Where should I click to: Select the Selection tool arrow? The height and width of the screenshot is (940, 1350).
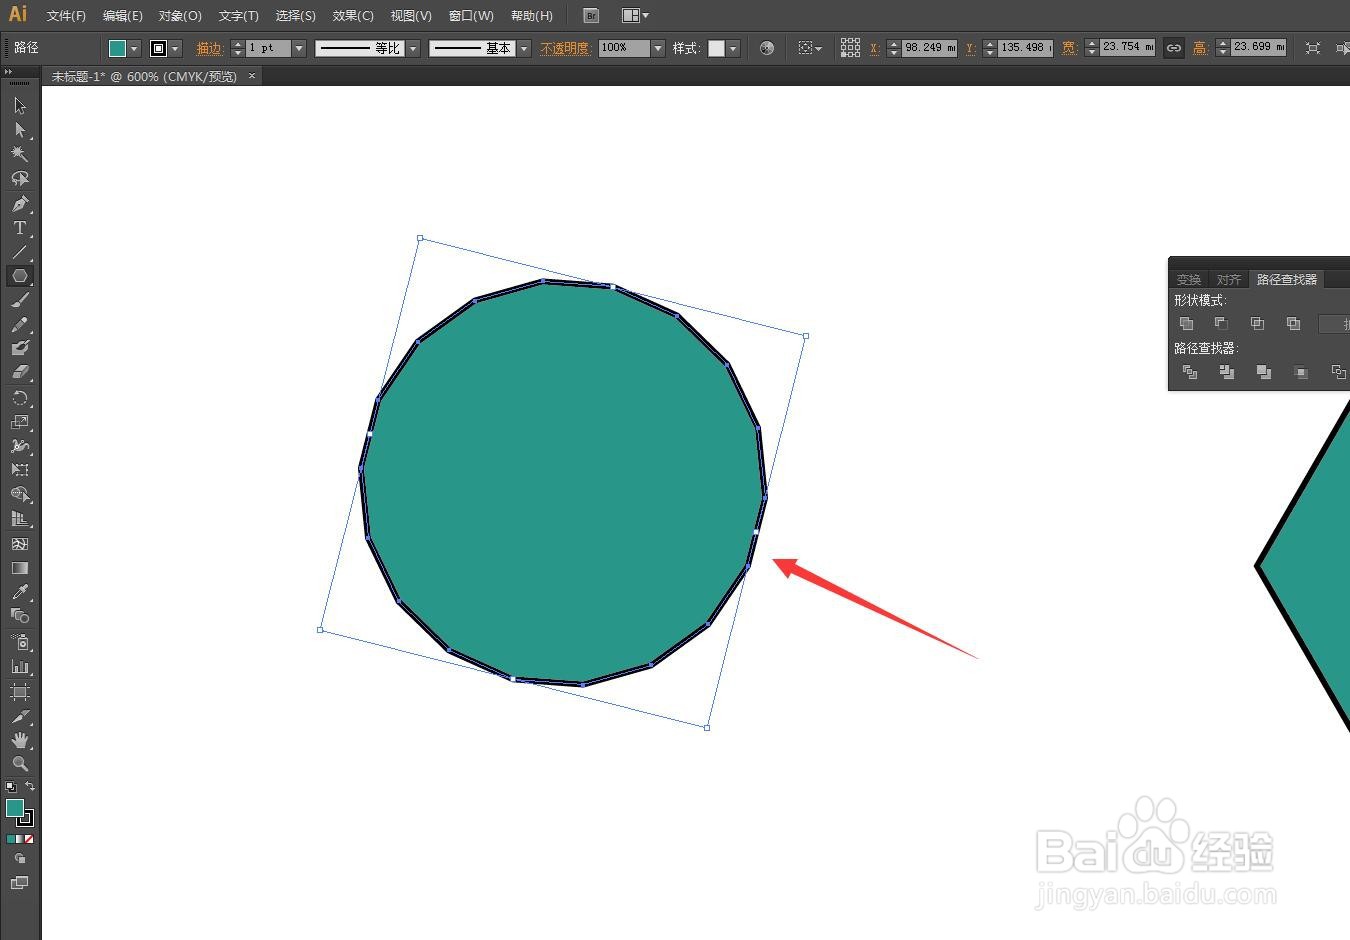pyautogui.click(x=20, y=106)
